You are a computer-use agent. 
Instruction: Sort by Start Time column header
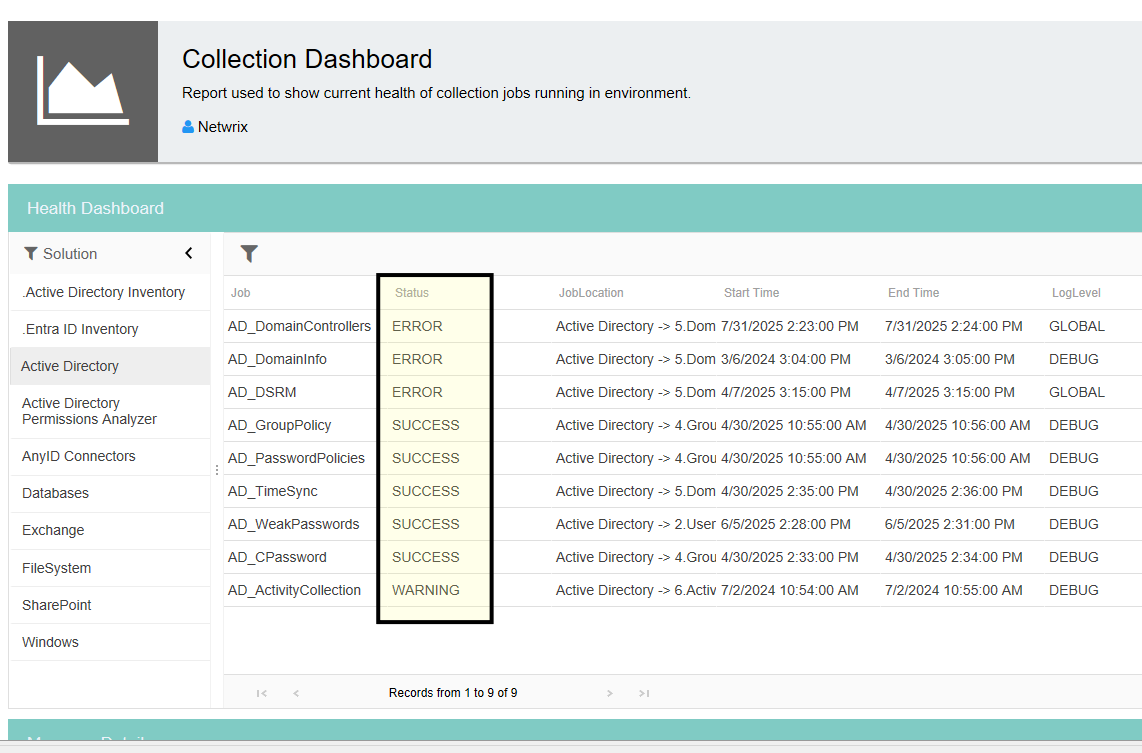click(751, 293)
